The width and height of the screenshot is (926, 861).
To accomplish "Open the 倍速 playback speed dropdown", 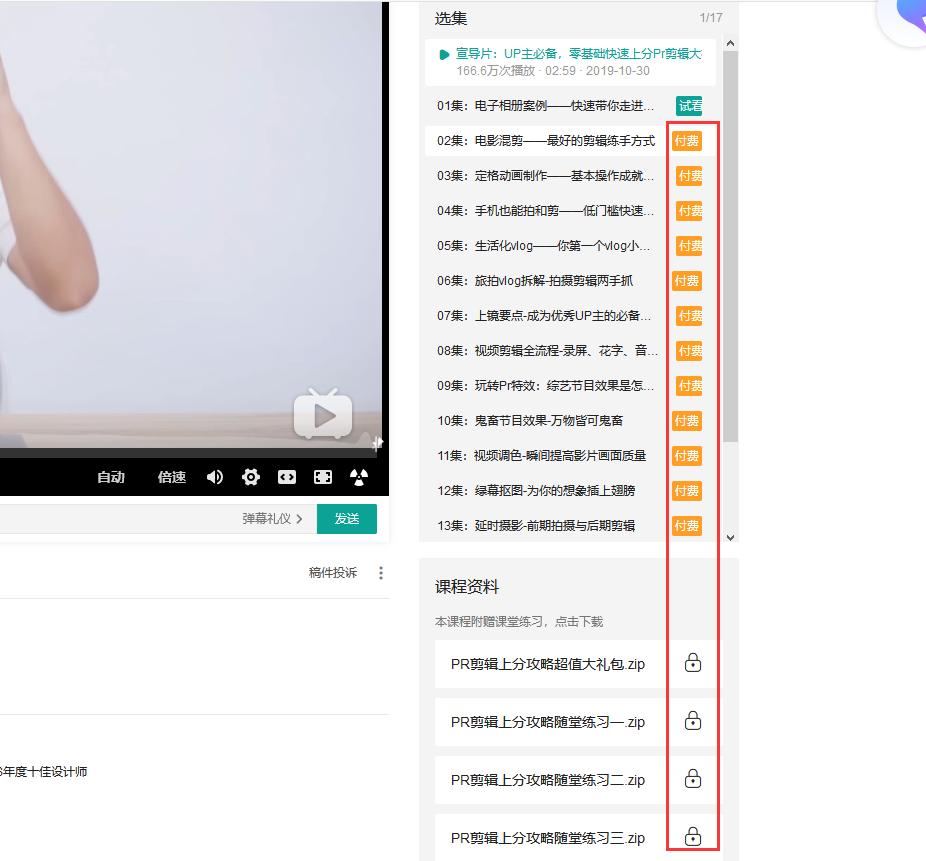I will [x=171, y=477].
